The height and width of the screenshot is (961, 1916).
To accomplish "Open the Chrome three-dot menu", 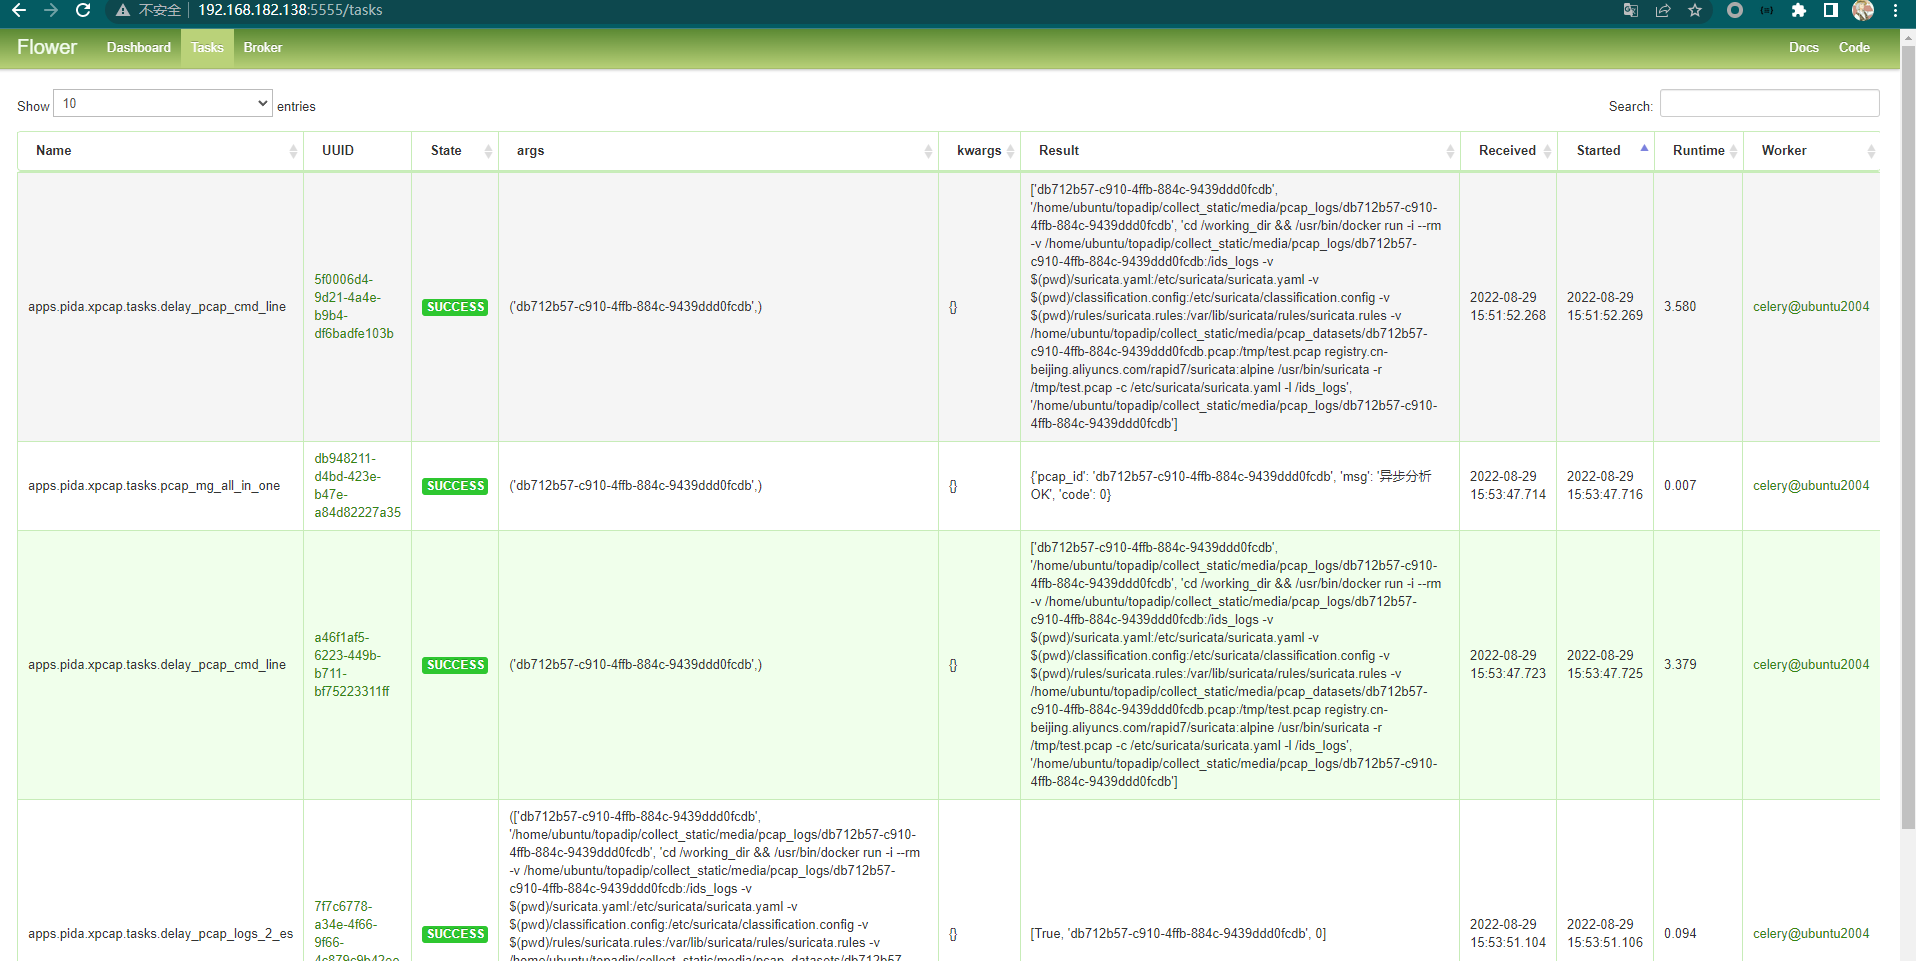I will (x=1895, y=11).
